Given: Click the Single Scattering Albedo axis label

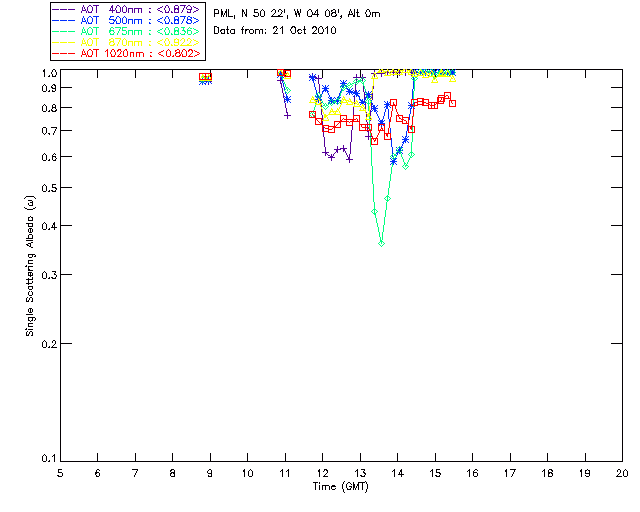Looking at the screenshot, I should pyautogui.click(x=30, y=266).
